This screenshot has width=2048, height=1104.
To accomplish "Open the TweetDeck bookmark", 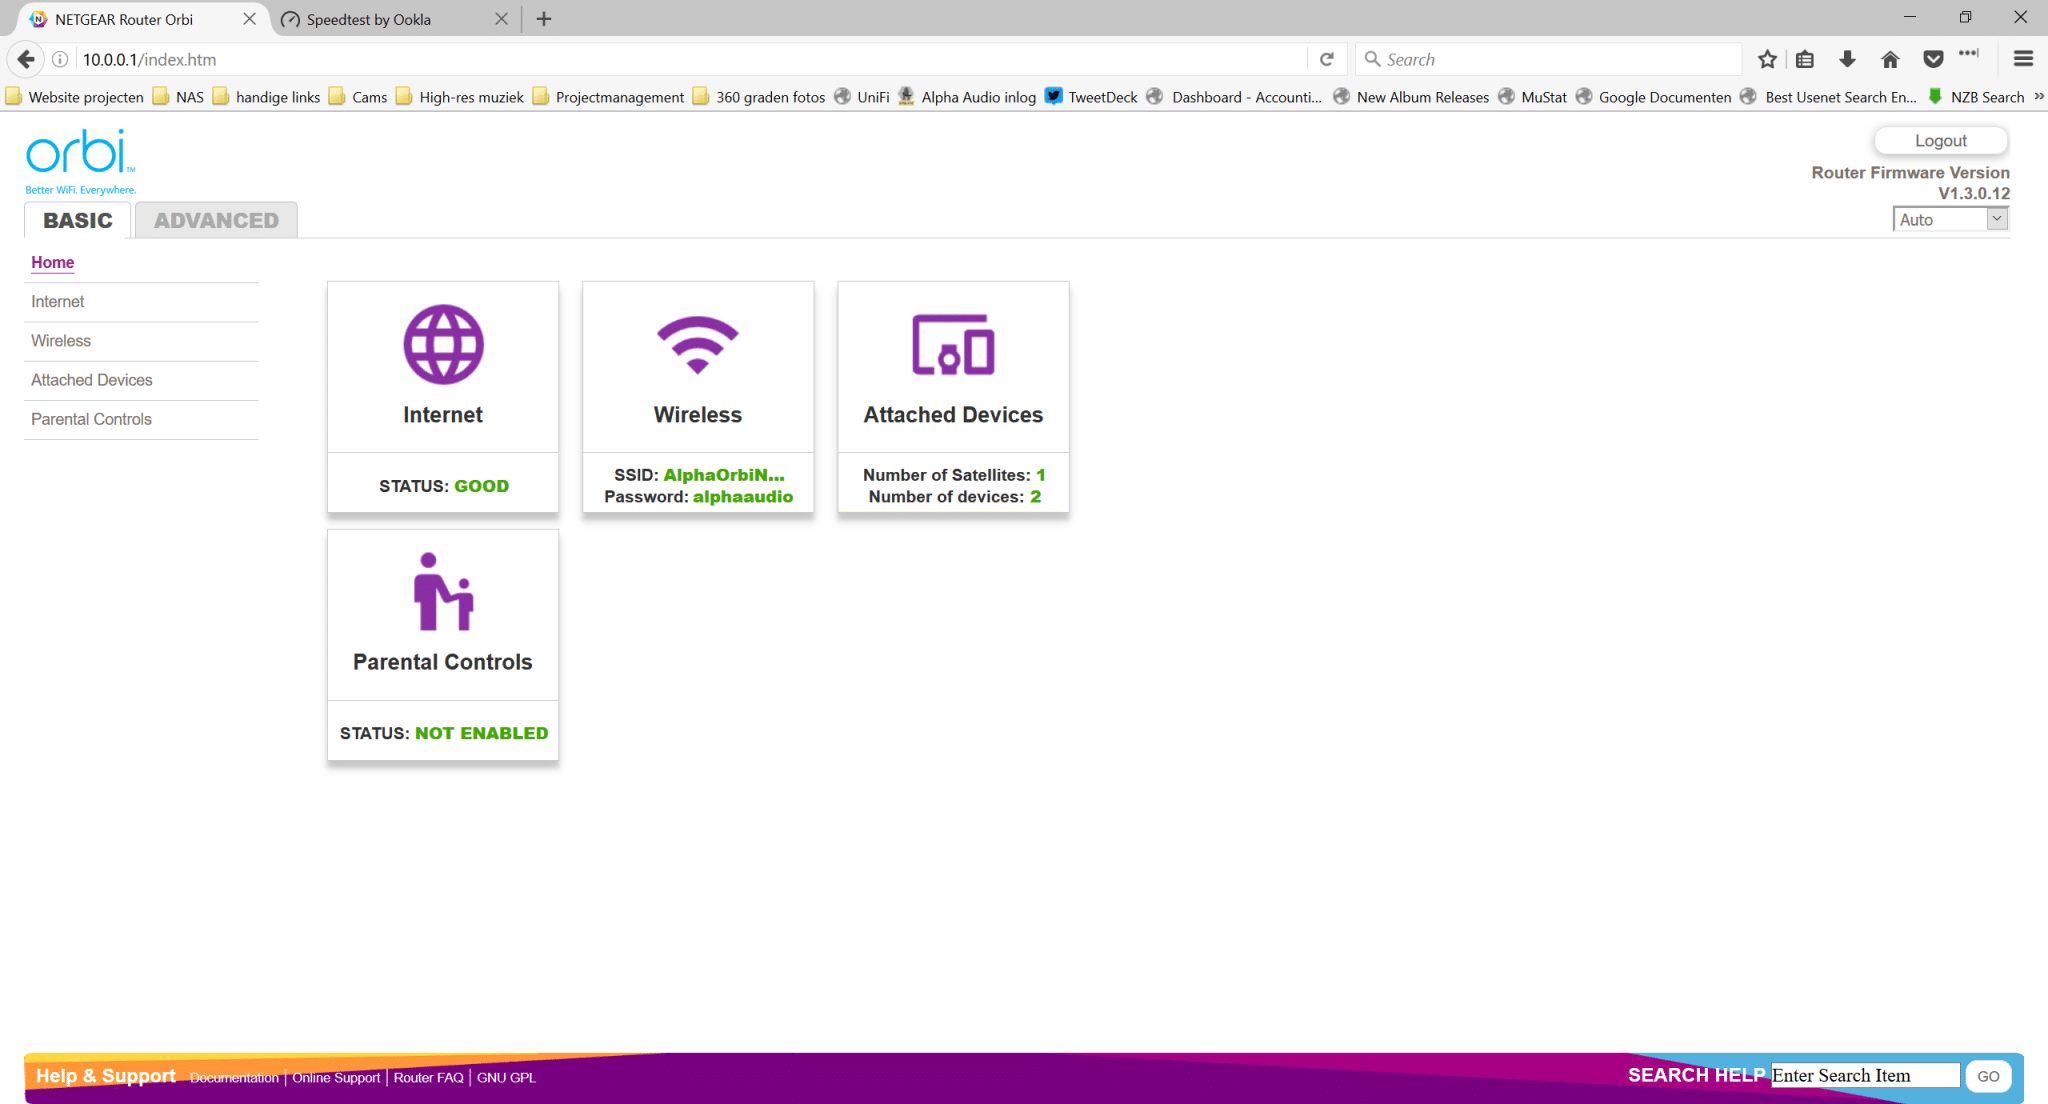I will (1091, 96).
